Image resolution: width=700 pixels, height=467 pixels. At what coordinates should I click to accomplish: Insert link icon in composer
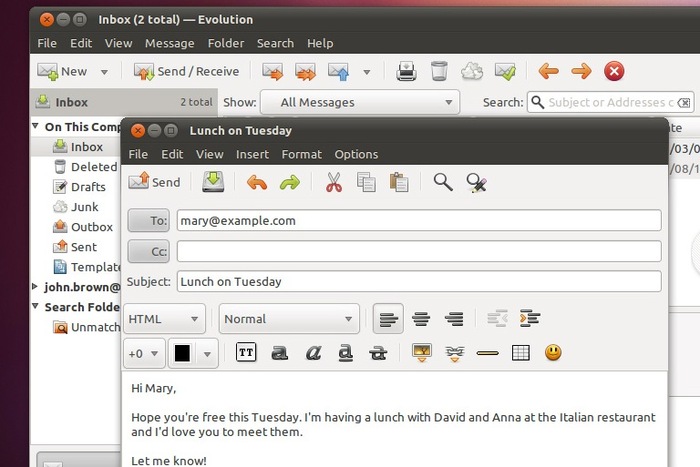coord(455,353)
